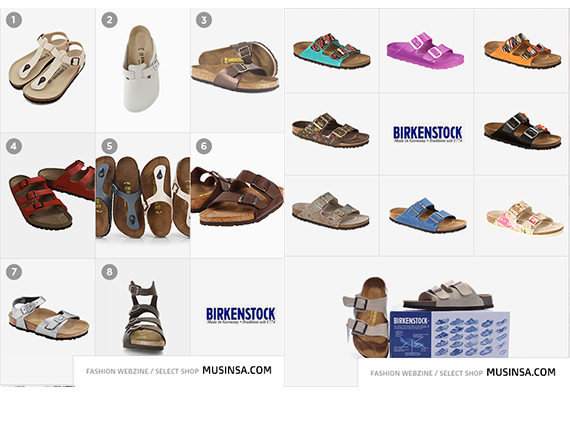Click the number 2 badge
Screen dimensions: 570x424
coord(109,20)
